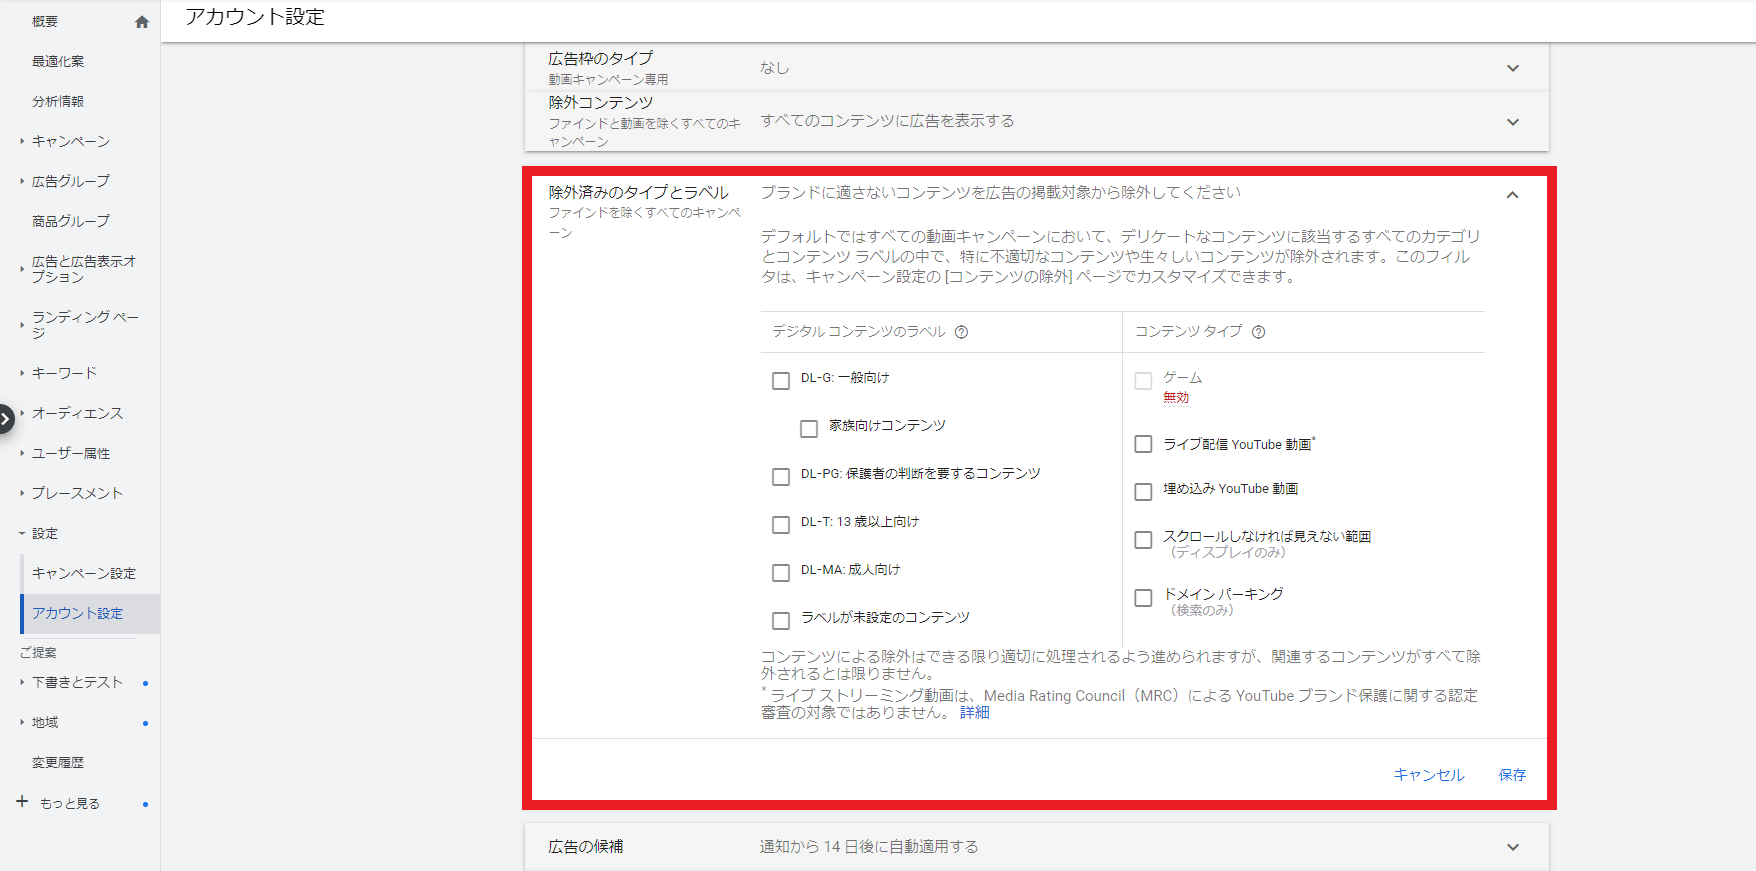The image size is (1756, 871).
Task: Open 最適化案 in the sidebar
Action: (58, 61)
